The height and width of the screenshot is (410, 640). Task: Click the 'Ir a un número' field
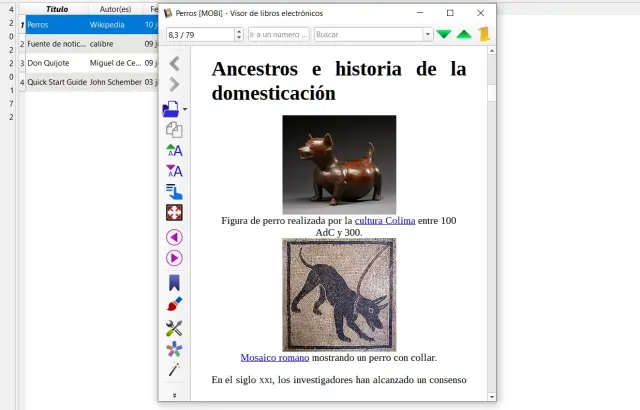[x=278, y=34]
